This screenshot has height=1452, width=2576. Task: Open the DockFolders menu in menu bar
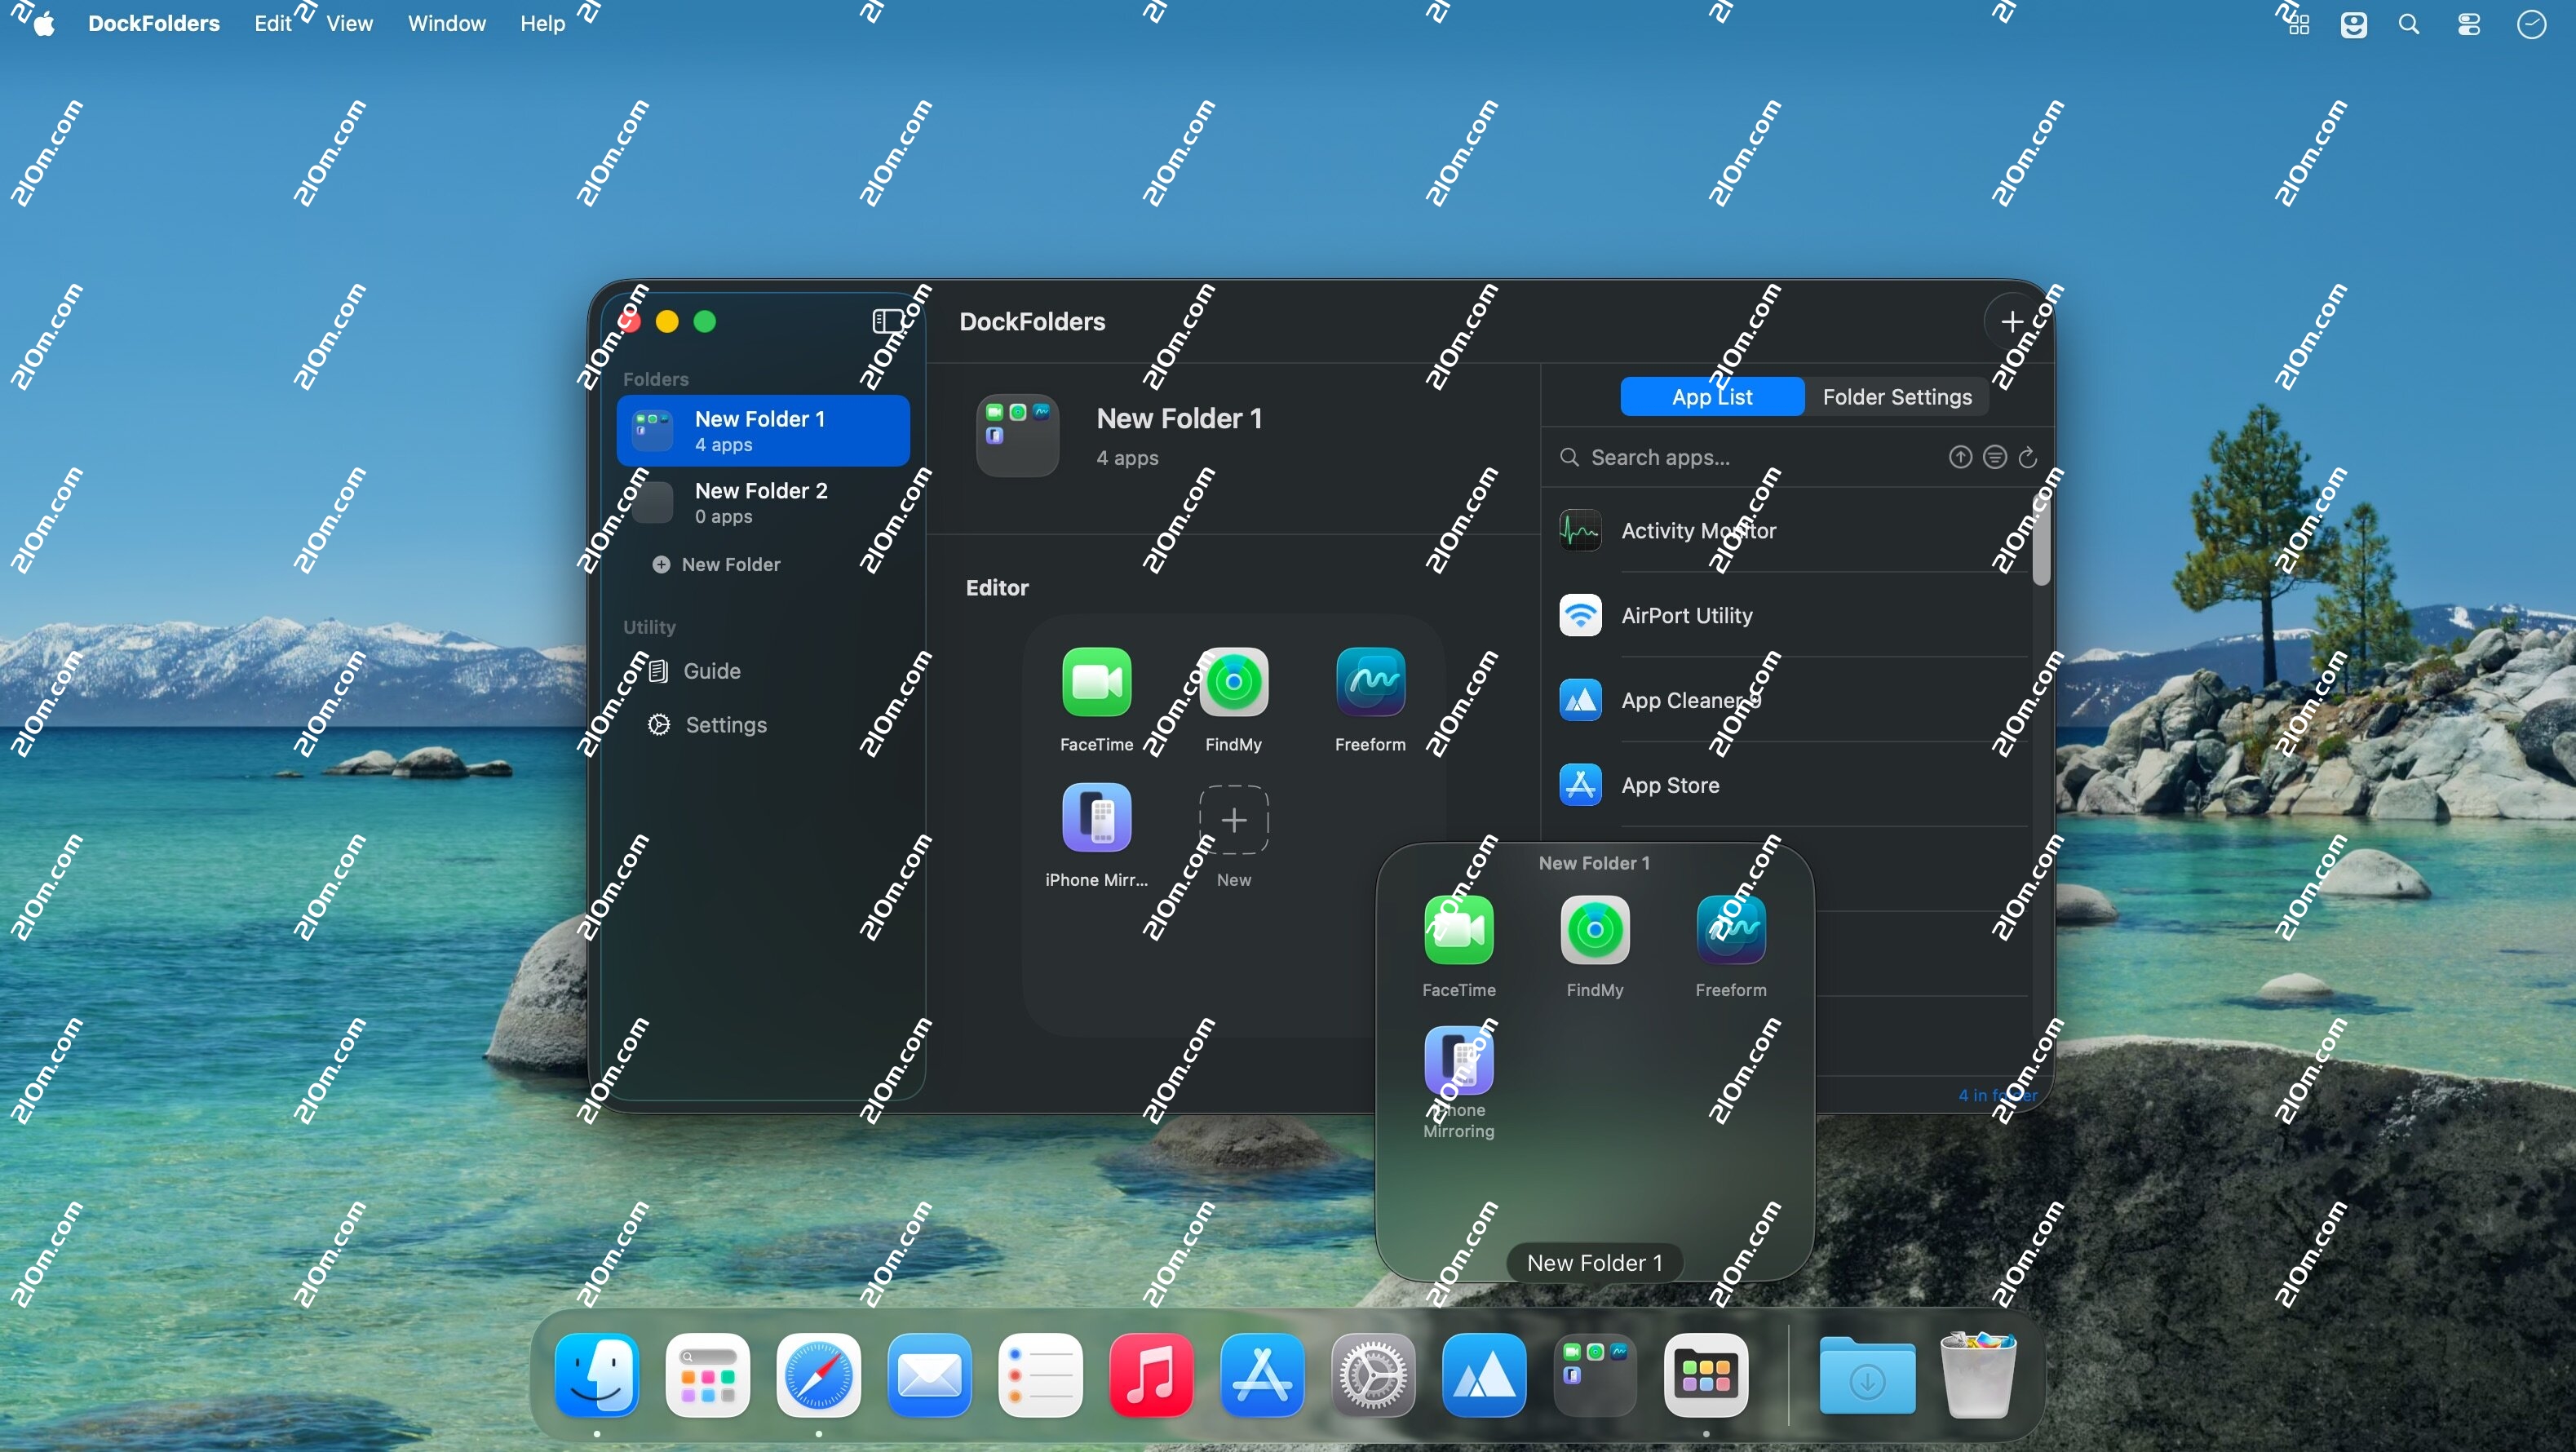click(154, 23)
